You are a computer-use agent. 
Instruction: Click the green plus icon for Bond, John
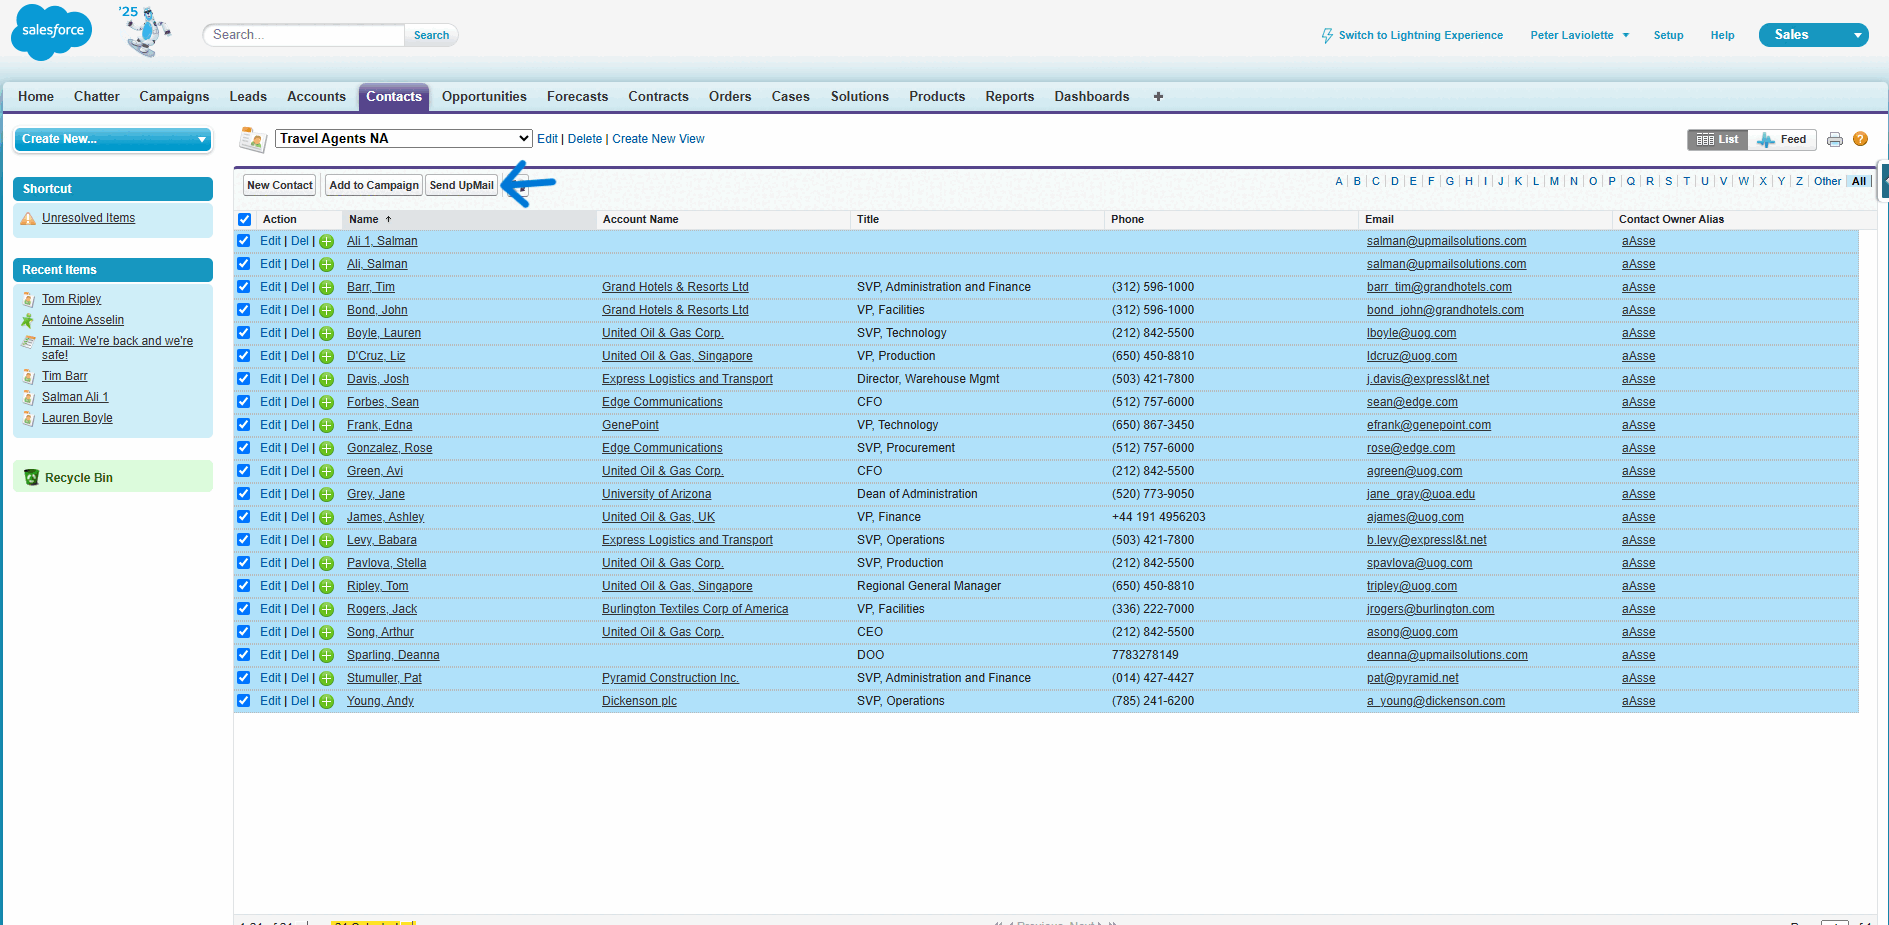pos(326,311)
